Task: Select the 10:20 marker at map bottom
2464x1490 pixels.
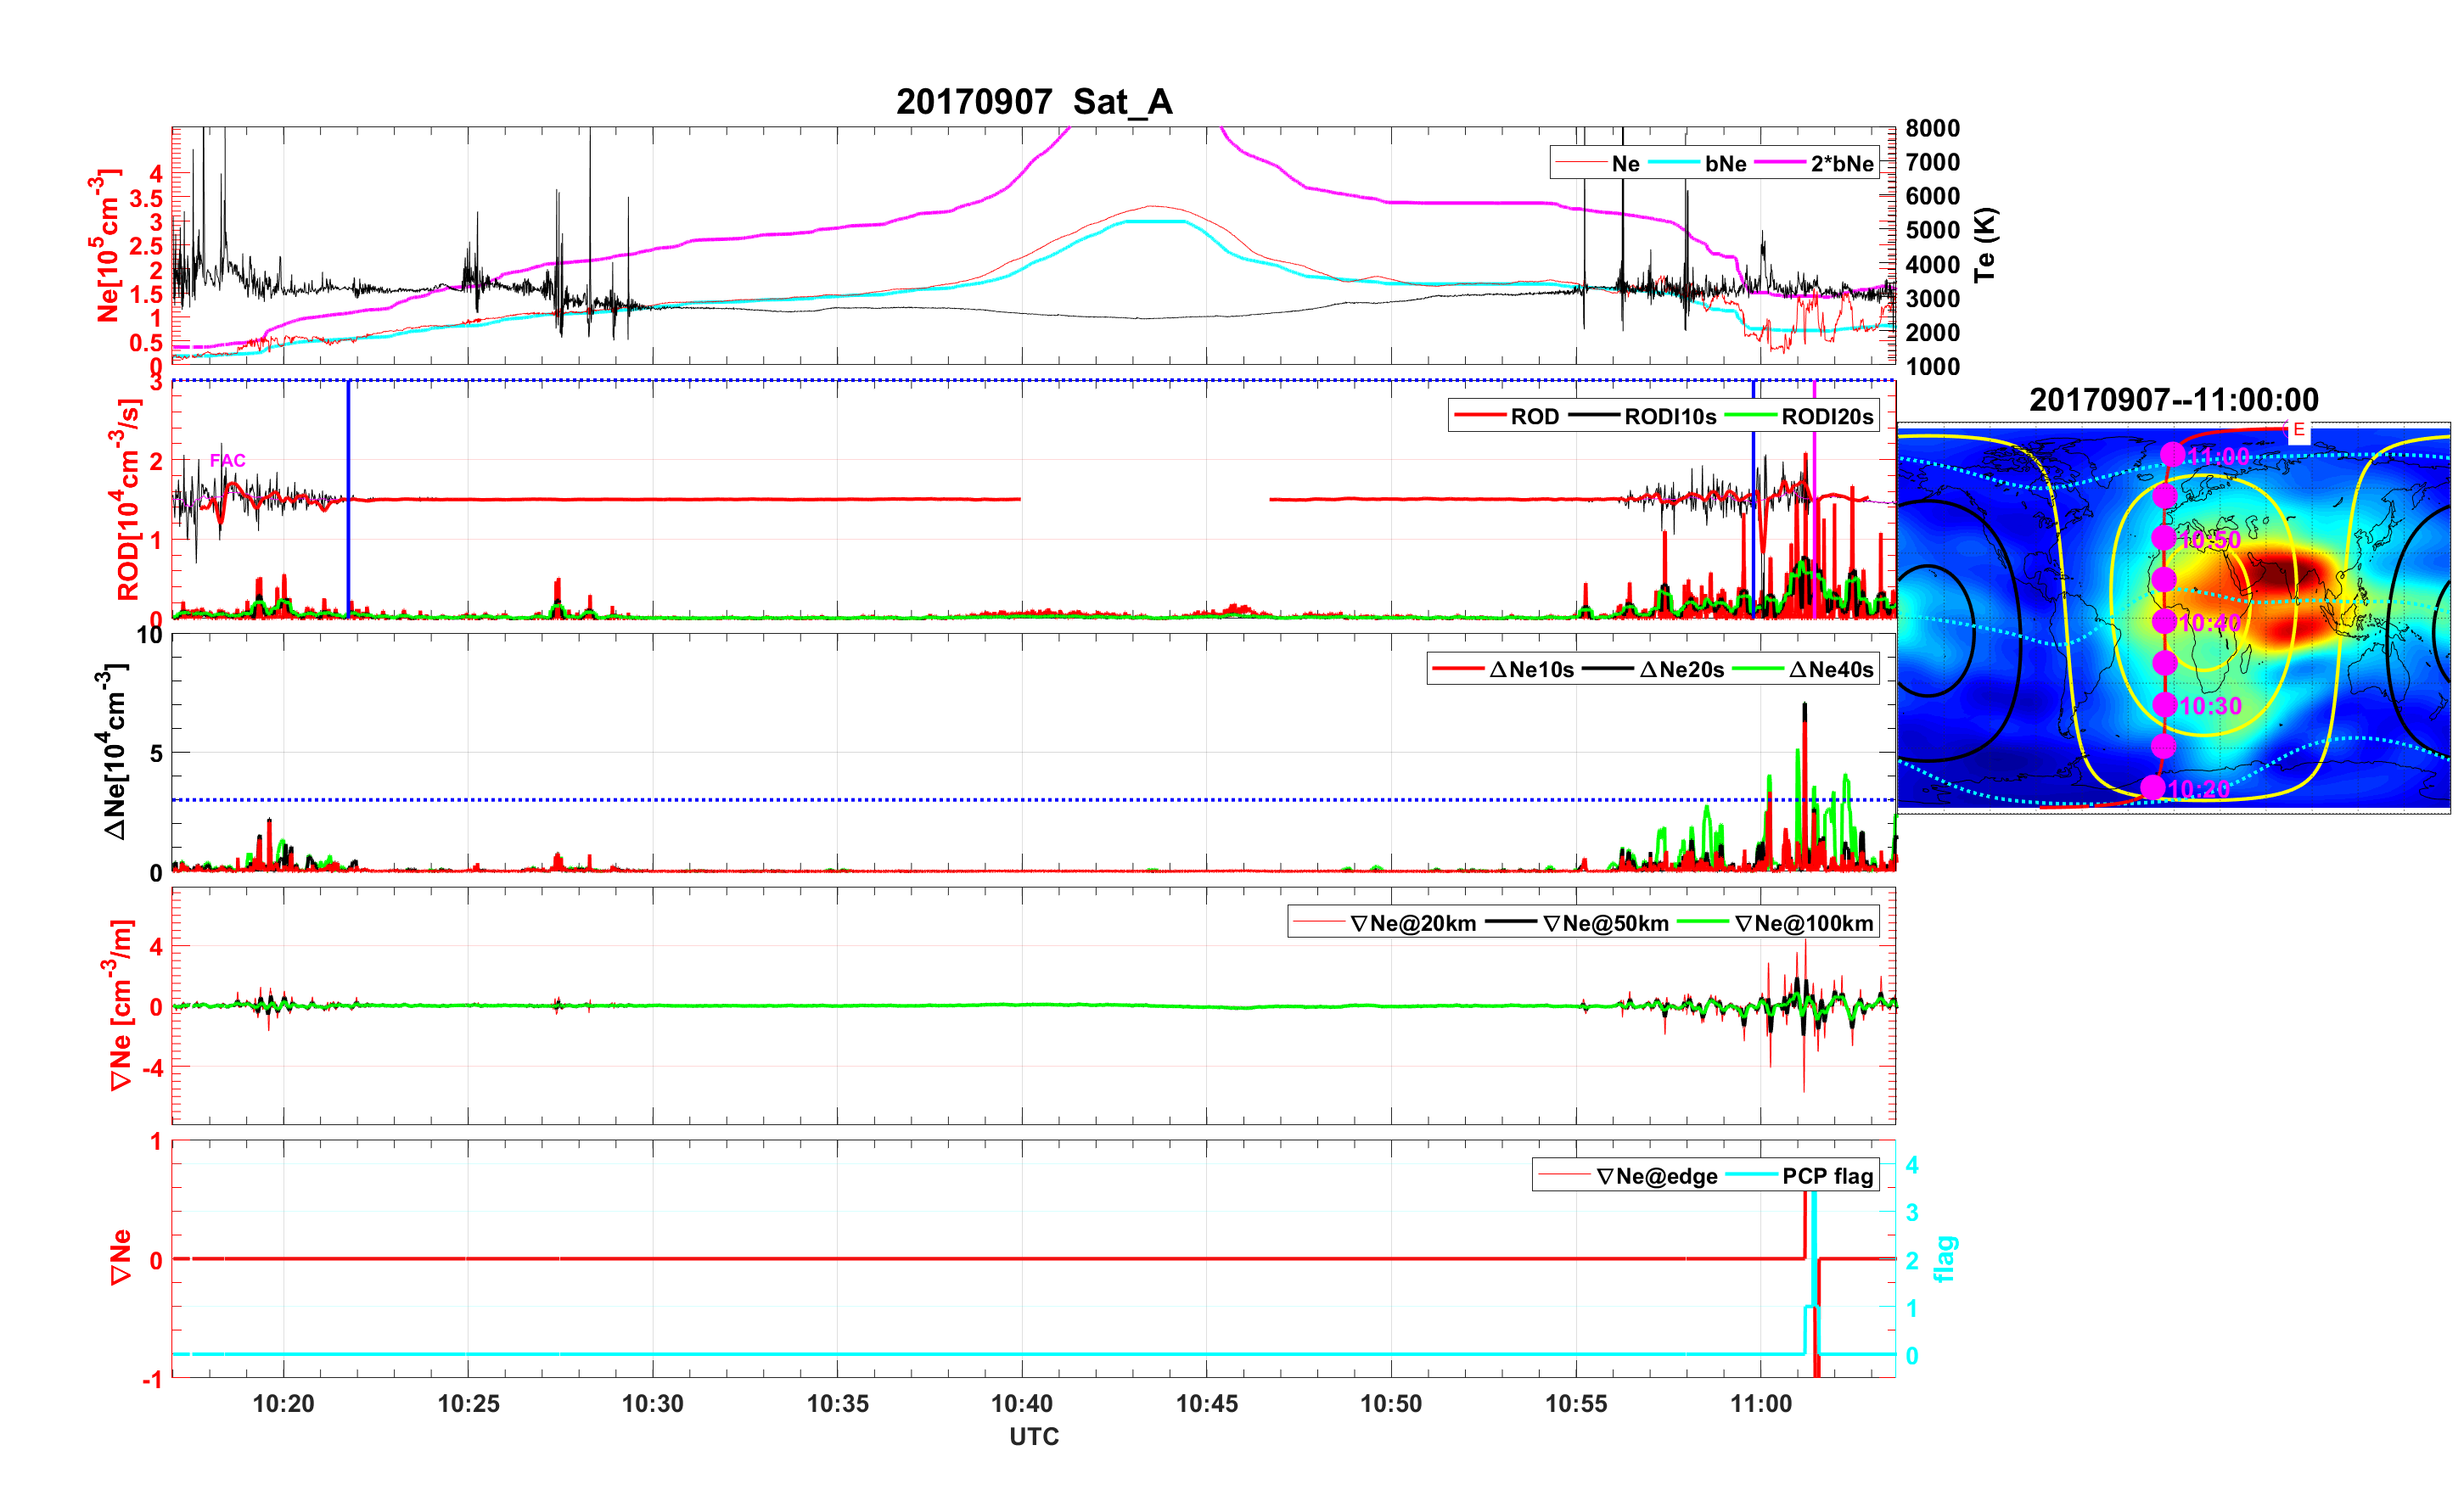Action: click(x=2153, y=787)
